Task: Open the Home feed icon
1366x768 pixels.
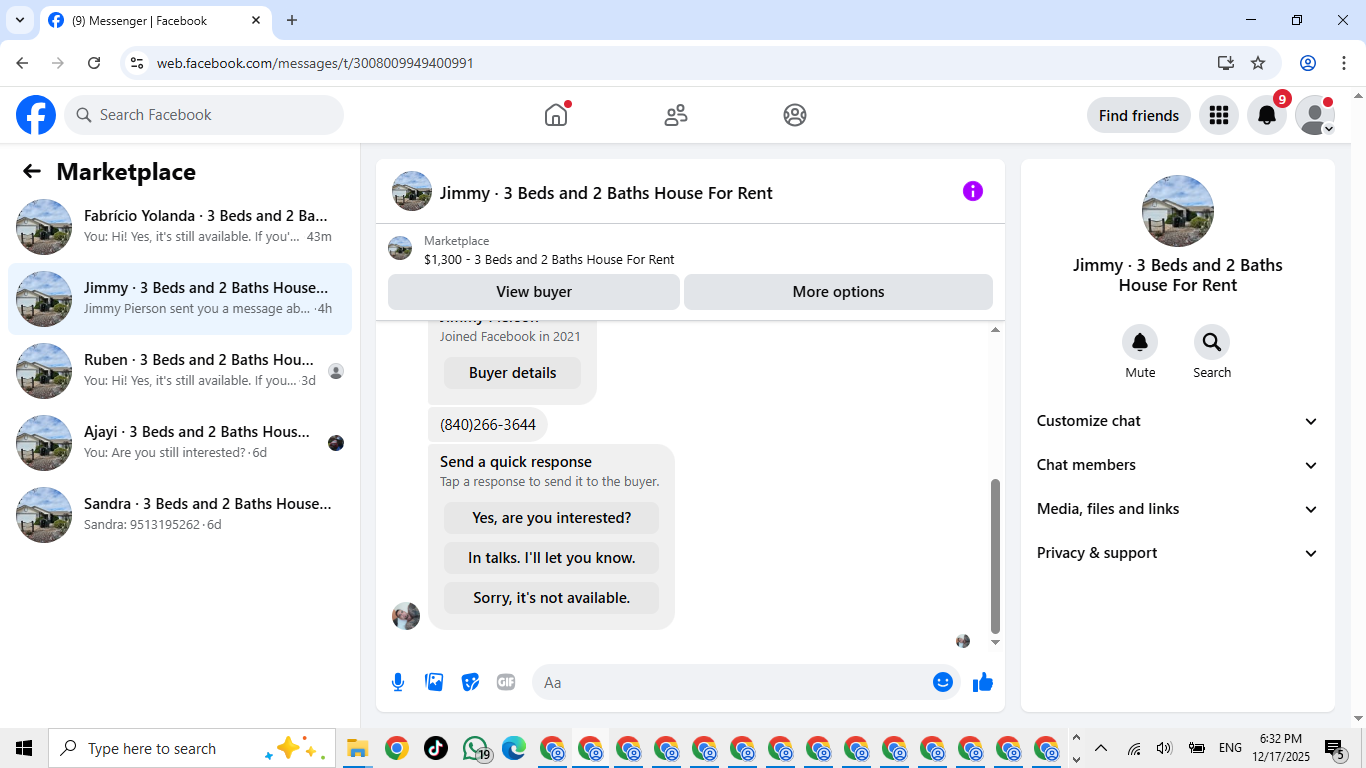Action: click(x=556, y=115)
